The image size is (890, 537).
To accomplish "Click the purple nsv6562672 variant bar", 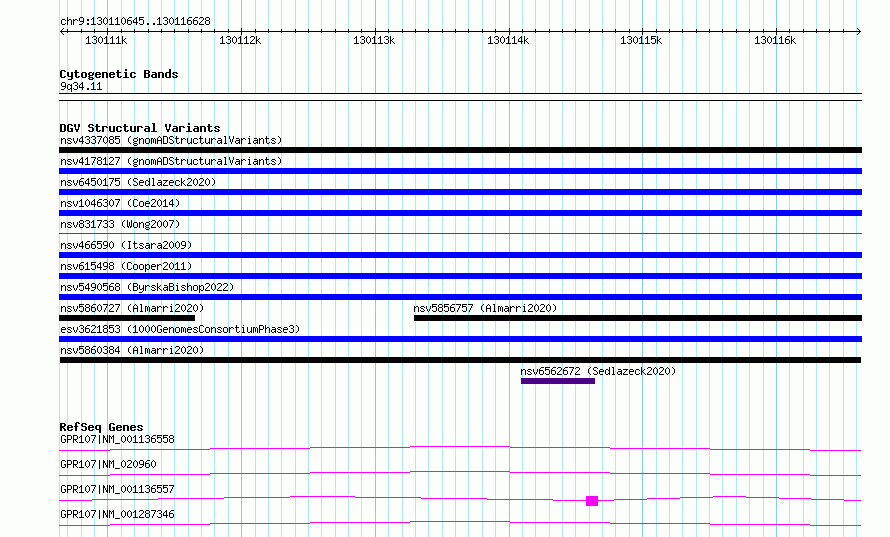I will tap(558, 381).
